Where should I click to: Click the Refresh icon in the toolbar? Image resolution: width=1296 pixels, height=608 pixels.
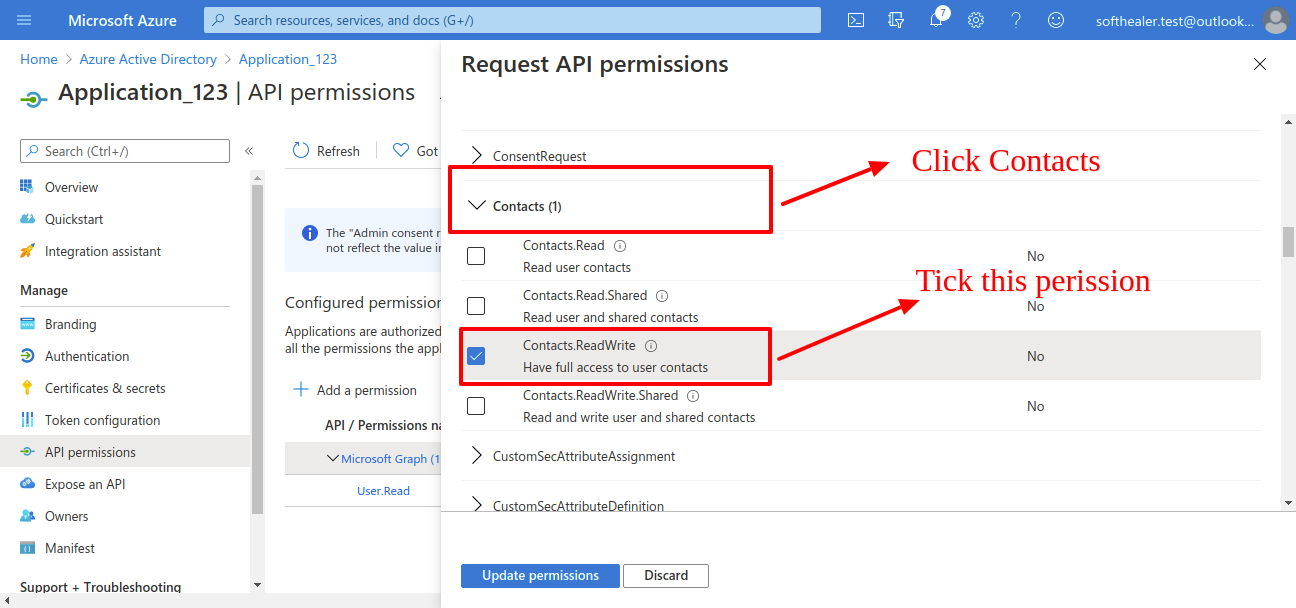301,150
